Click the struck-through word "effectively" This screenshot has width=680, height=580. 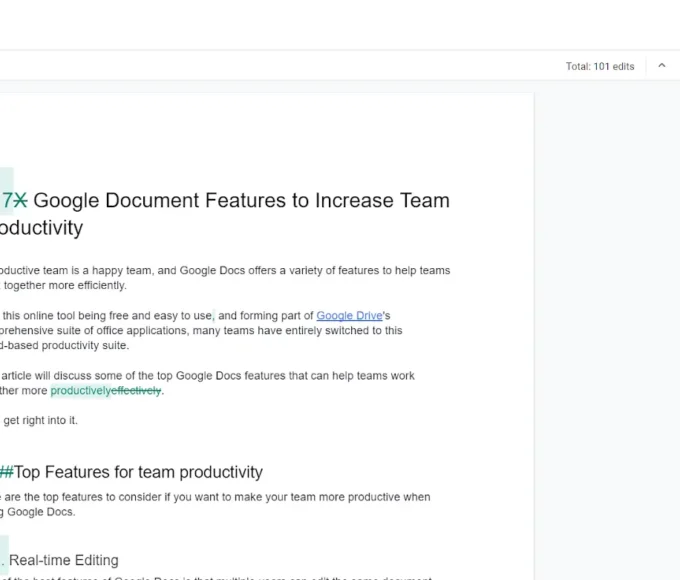click(136, 391)
